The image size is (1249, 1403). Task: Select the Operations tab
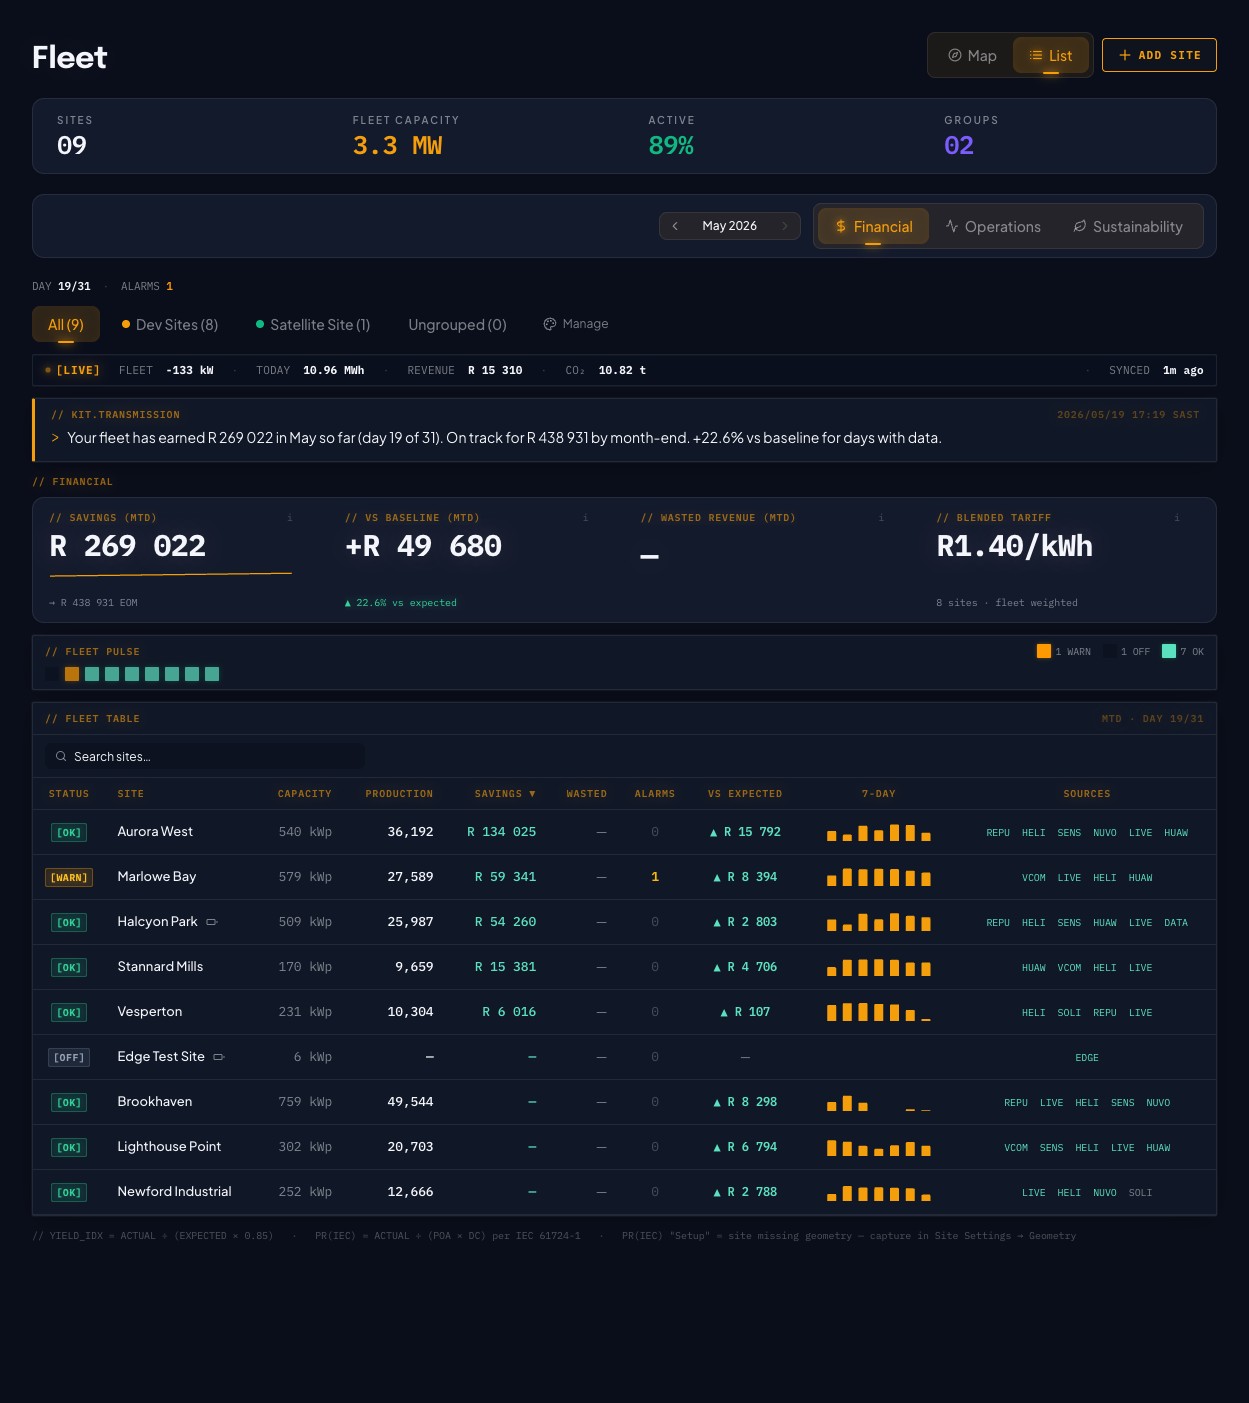click(x=993, y=227)
